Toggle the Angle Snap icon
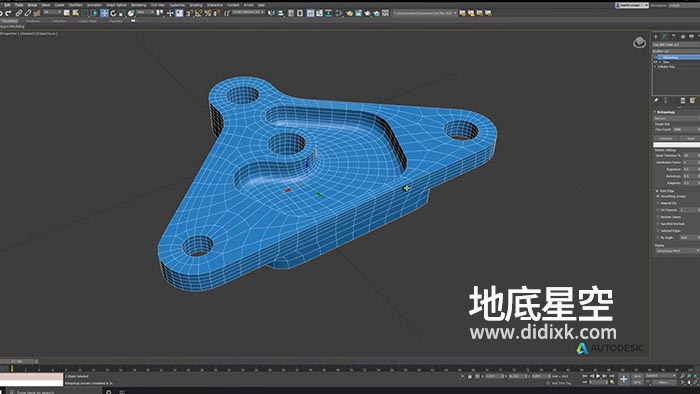The width and height of the screenshot is (700, 394). [x=198, y=13]
